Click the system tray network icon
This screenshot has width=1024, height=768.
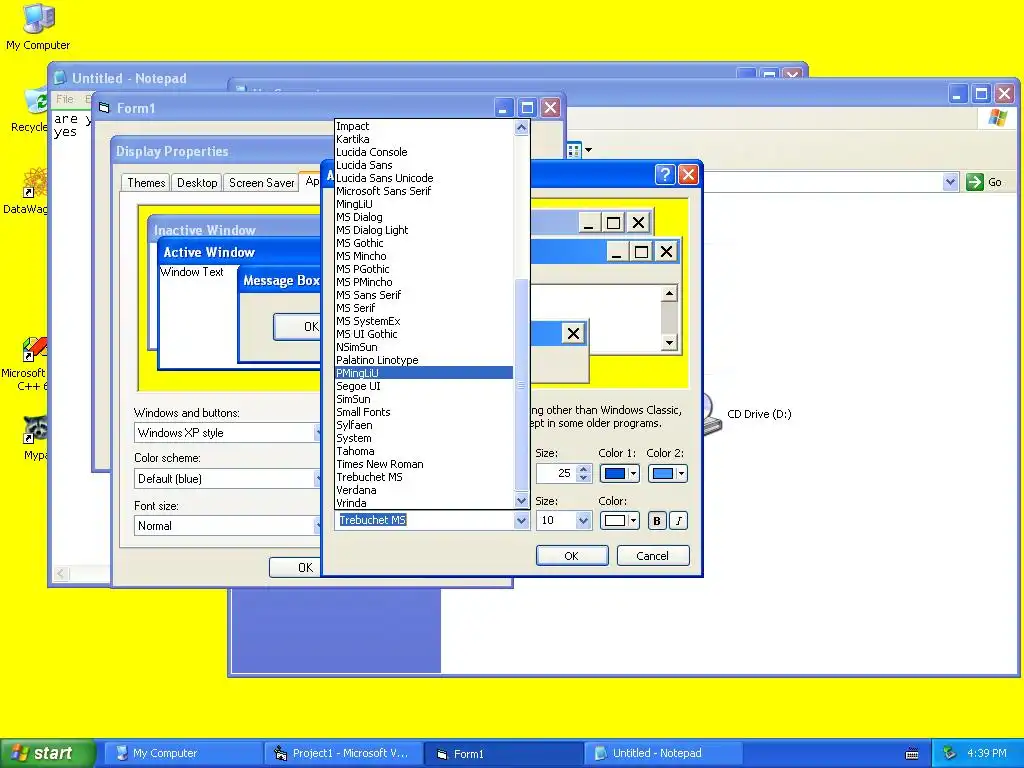950,754
